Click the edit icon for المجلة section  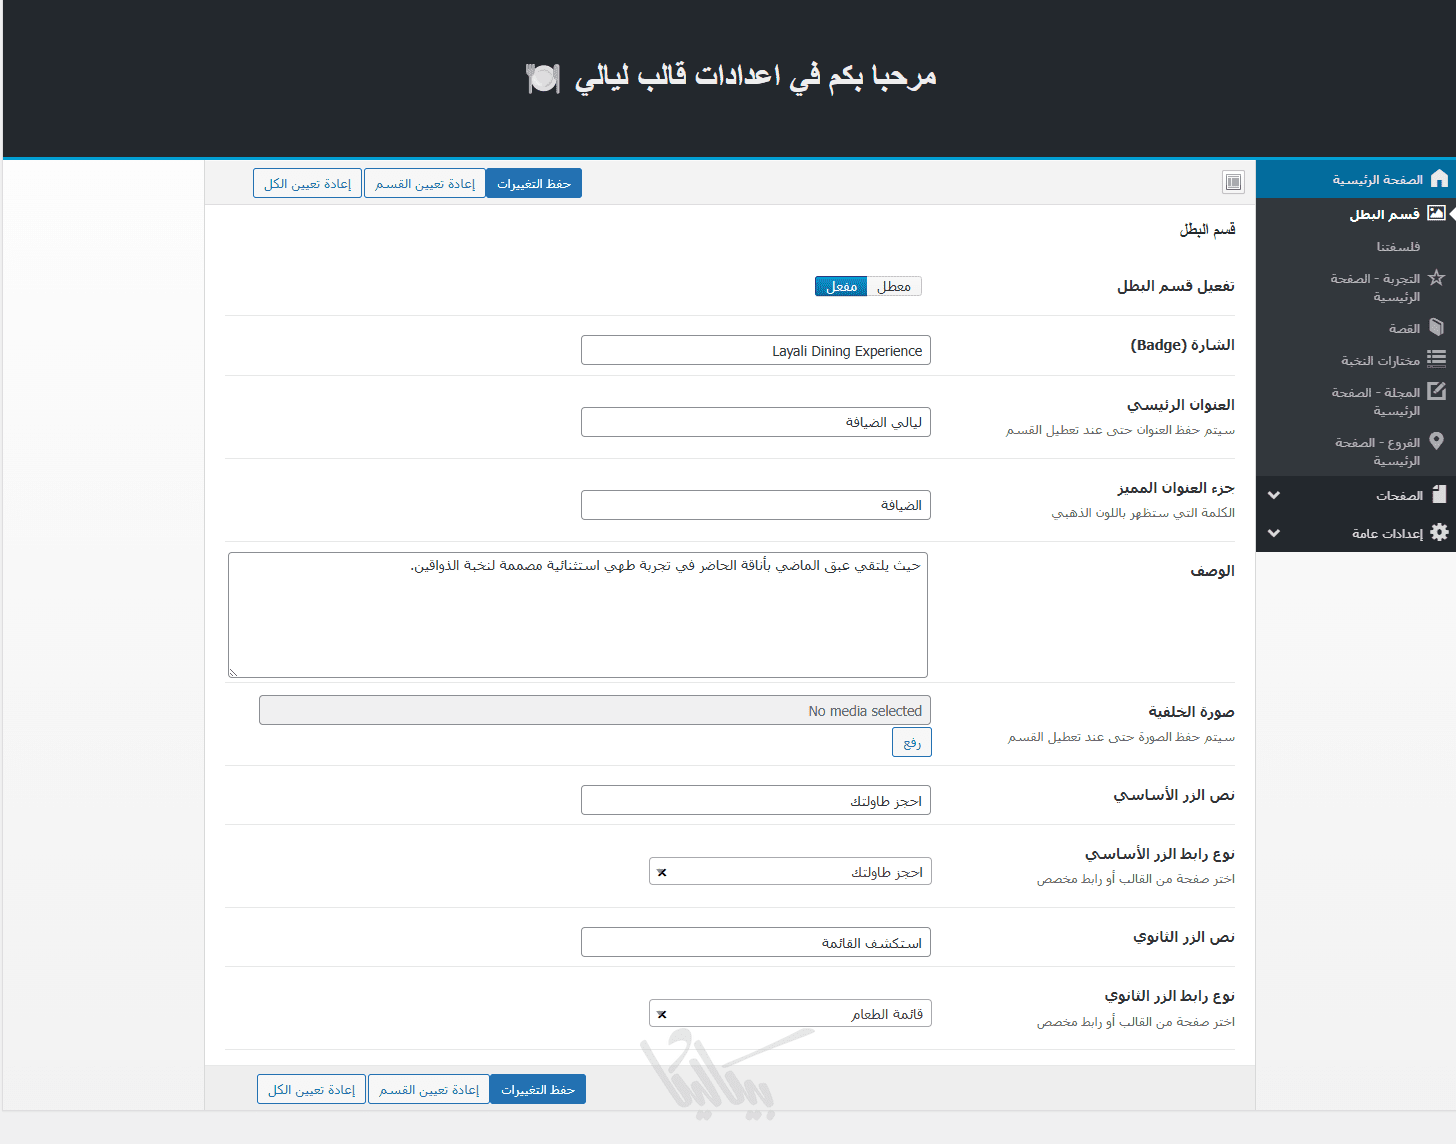coord(1436,392)
